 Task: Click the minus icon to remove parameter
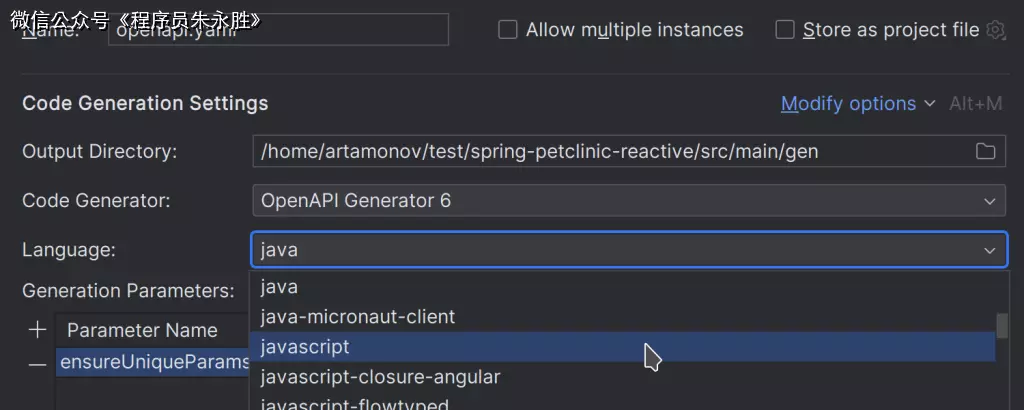point(38,364)
